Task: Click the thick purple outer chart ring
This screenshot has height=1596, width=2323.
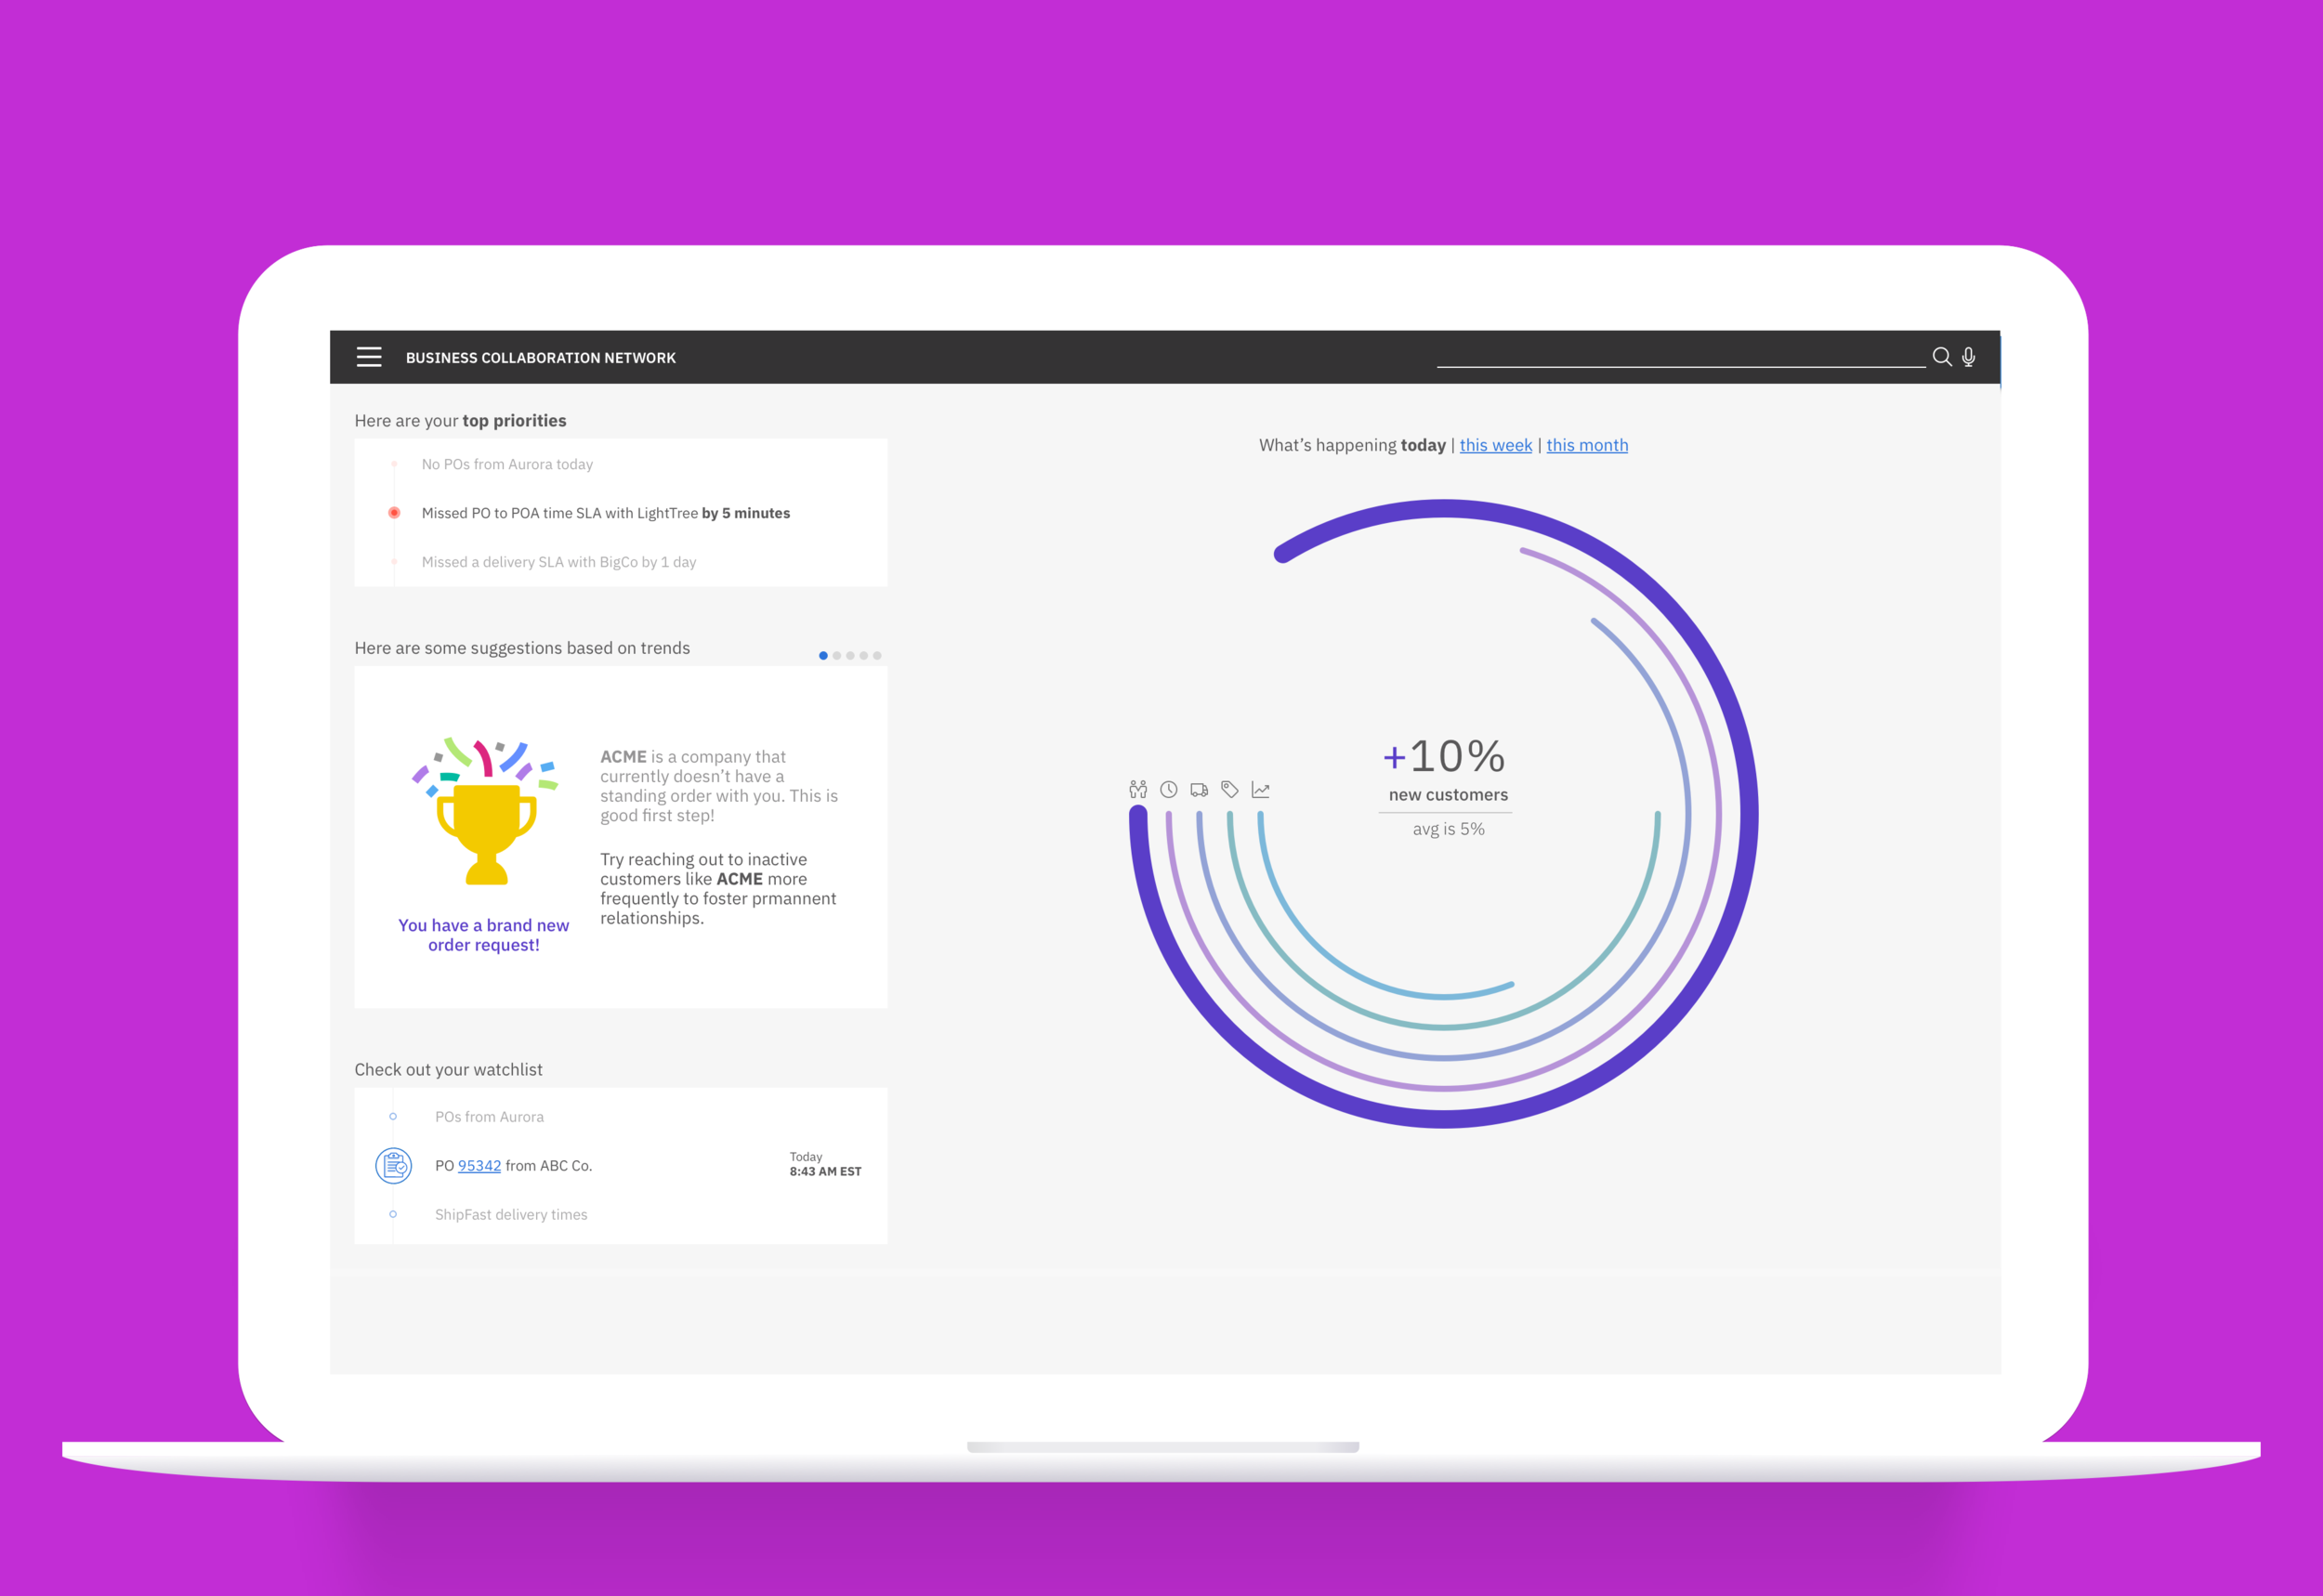Action: (x=1748, y=815)
